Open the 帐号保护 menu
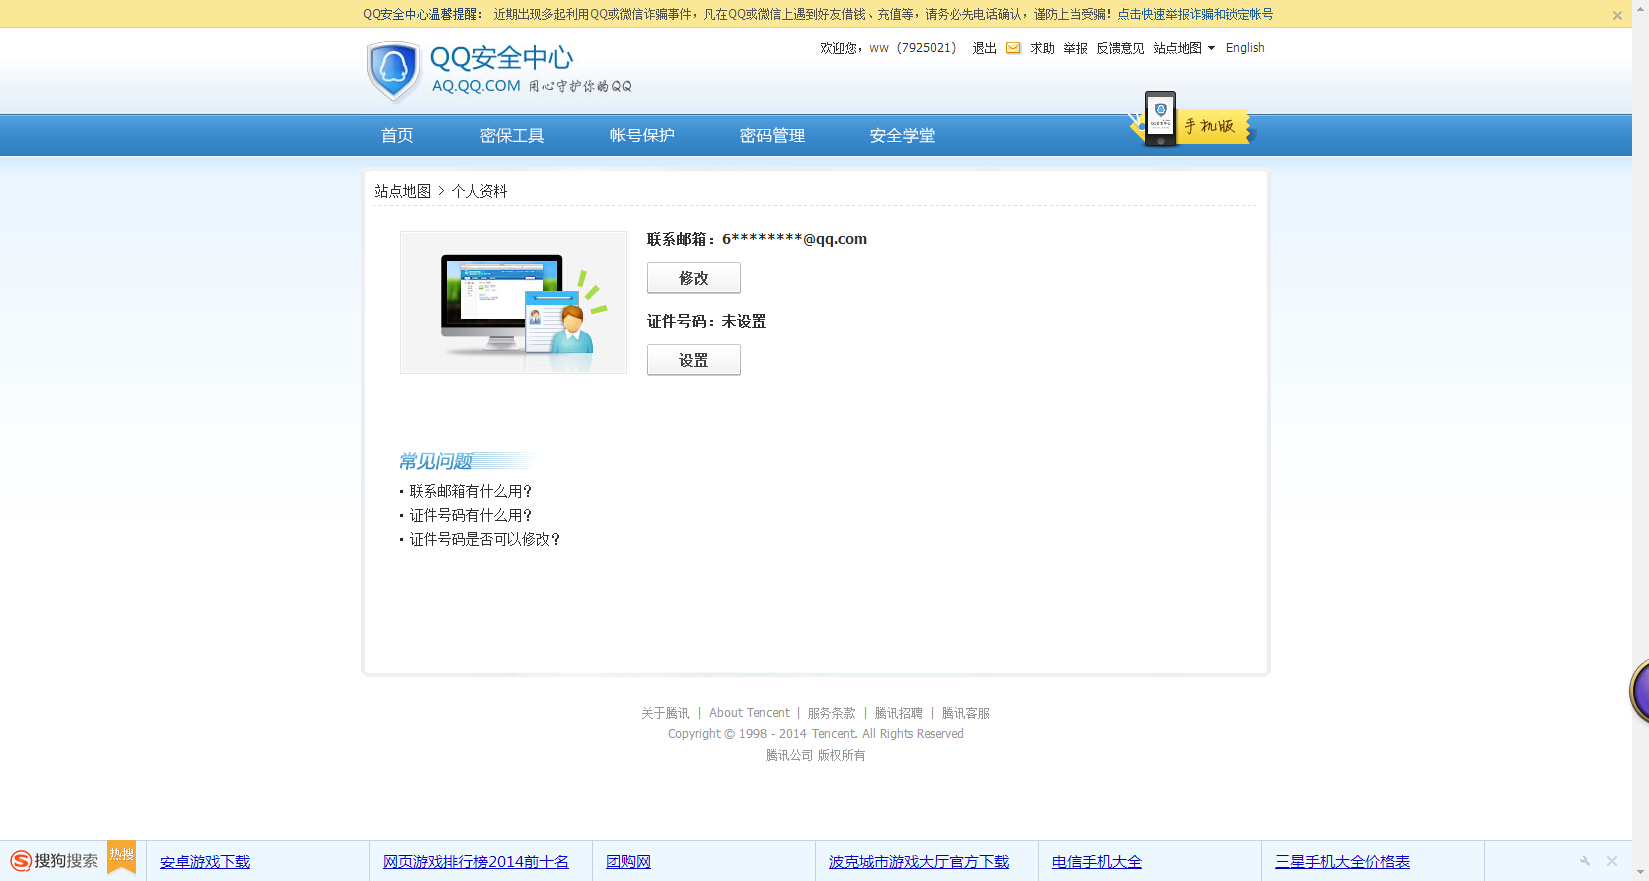Image resolution: width=1649 pixels, height=881 pixels. click(x=642, y=136)
